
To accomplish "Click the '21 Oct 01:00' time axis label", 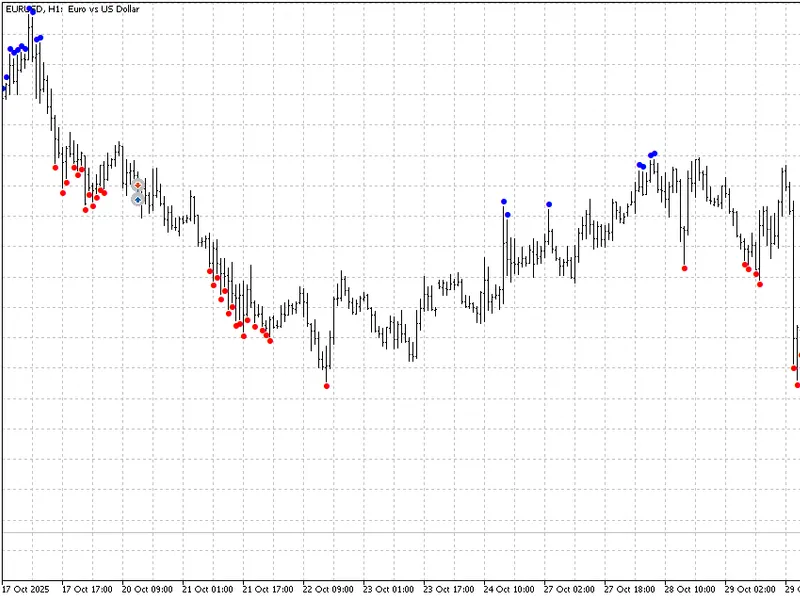I will (207, 589).
